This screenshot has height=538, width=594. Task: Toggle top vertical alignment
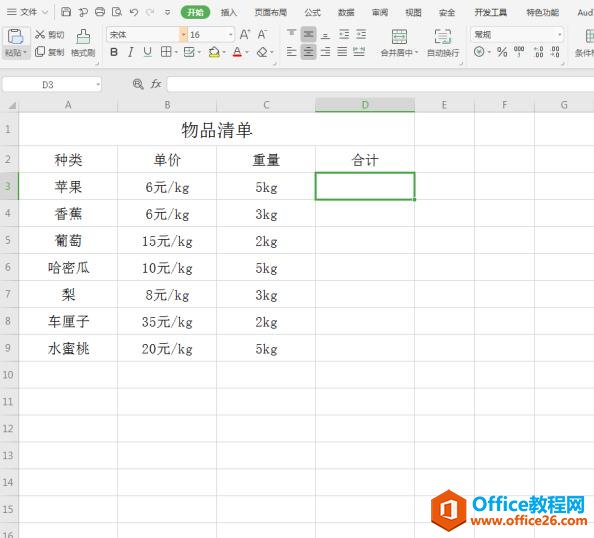tap(291, 34)
